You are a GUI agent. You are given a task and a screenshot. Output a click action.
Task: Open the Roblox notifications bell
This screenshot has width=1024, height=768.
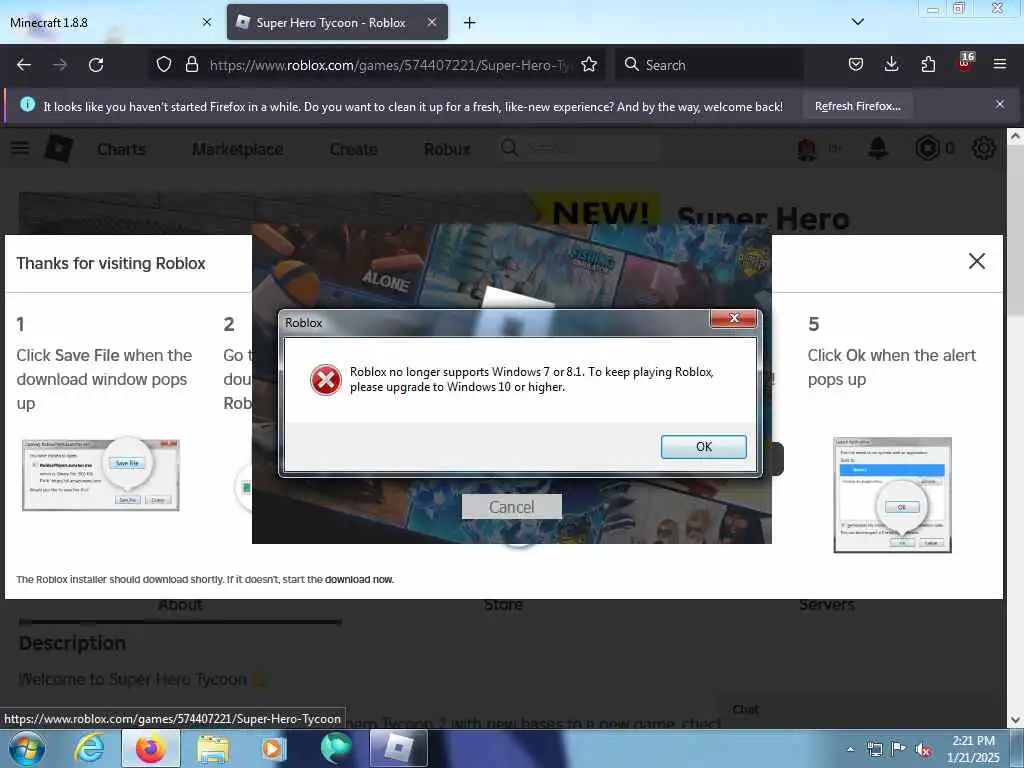click(x=878, y=148)
